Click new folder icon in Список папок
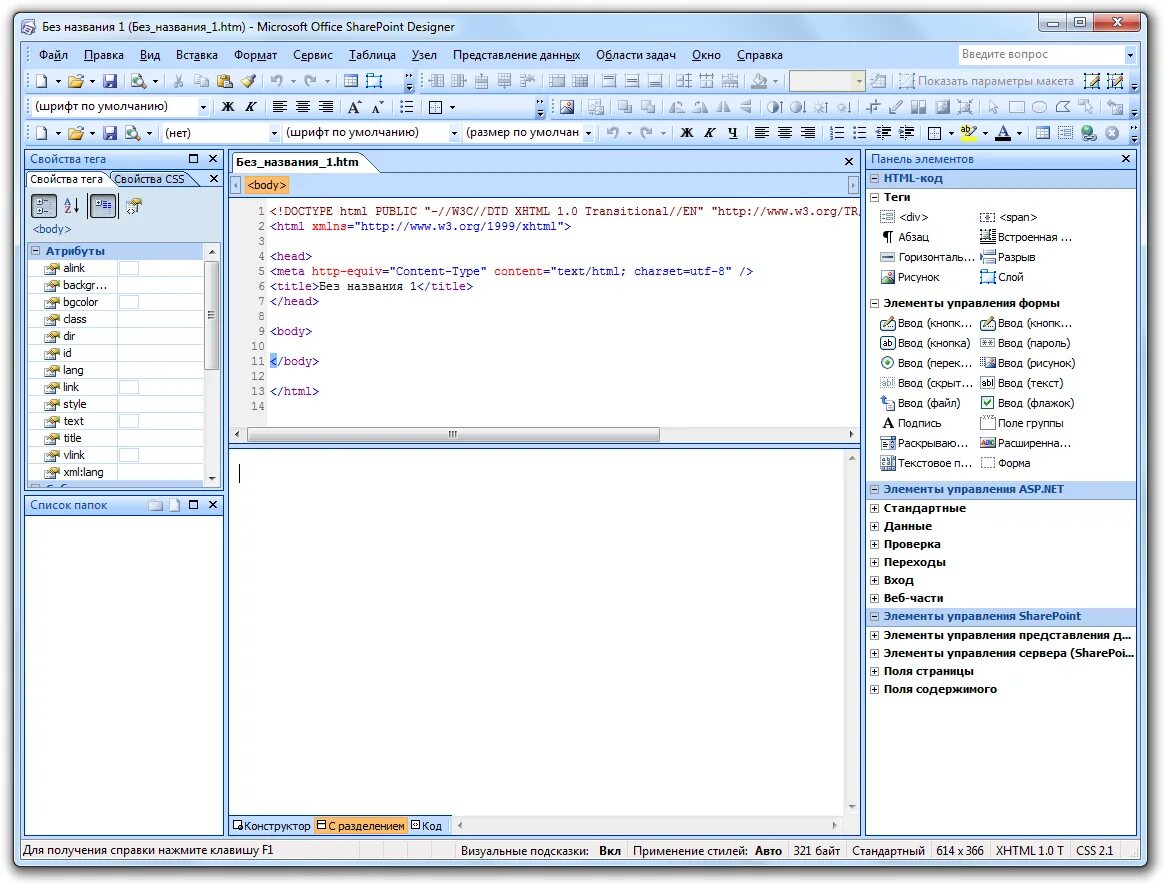The height and width of the screenshot is (886, 1166). 155,506
